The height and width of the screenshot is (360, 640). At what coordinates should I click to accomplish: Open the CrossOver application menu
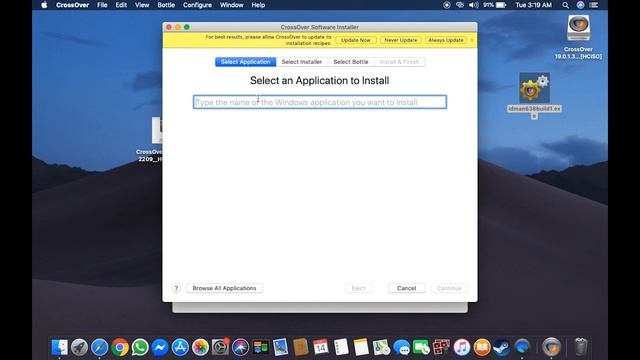[72, 5]
